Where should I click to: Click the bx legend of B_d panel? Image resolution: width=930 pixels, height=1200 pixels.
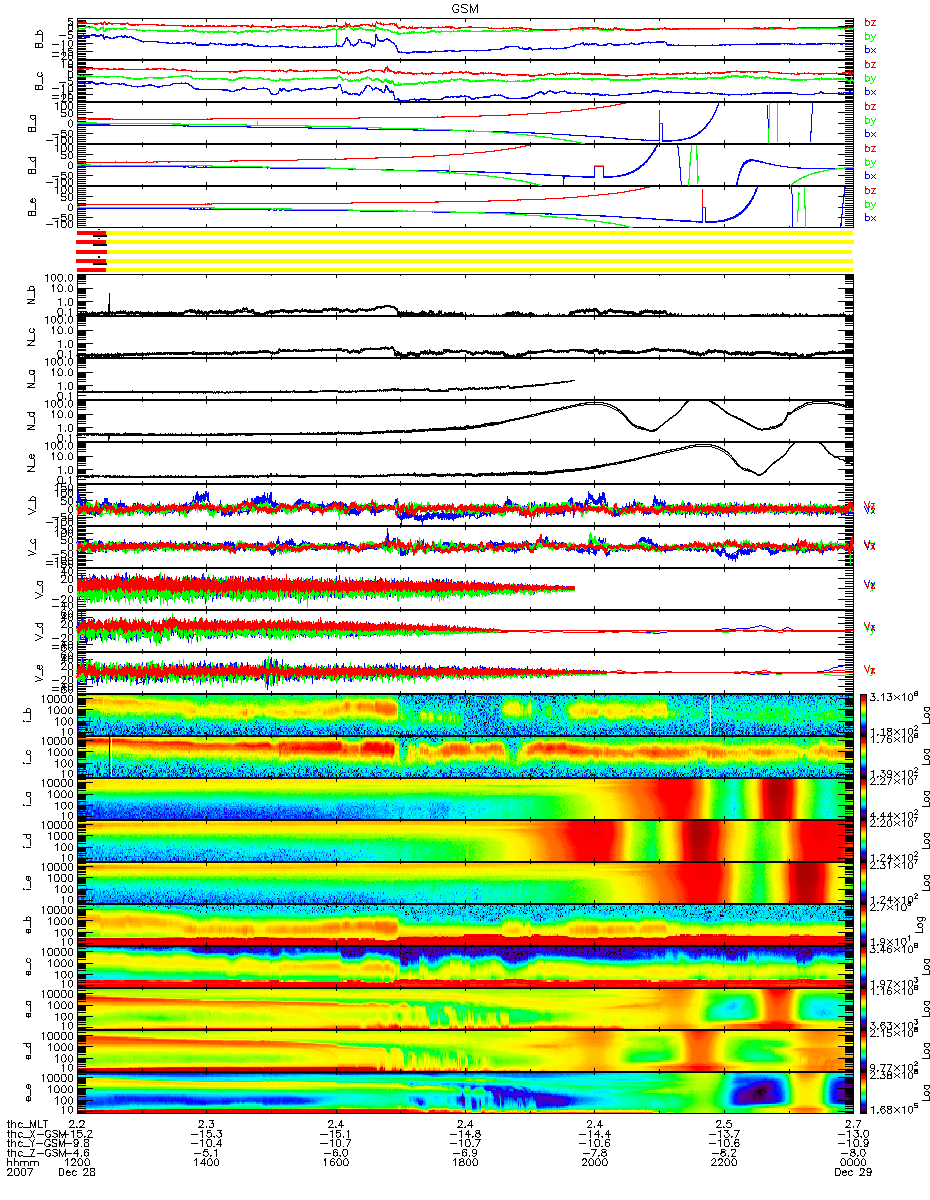(x=870, y=175)
